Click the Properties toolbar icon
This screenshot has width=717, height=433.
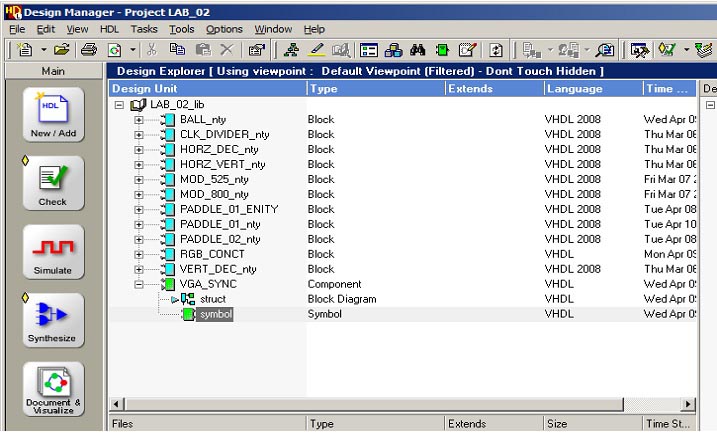point(257,49)
